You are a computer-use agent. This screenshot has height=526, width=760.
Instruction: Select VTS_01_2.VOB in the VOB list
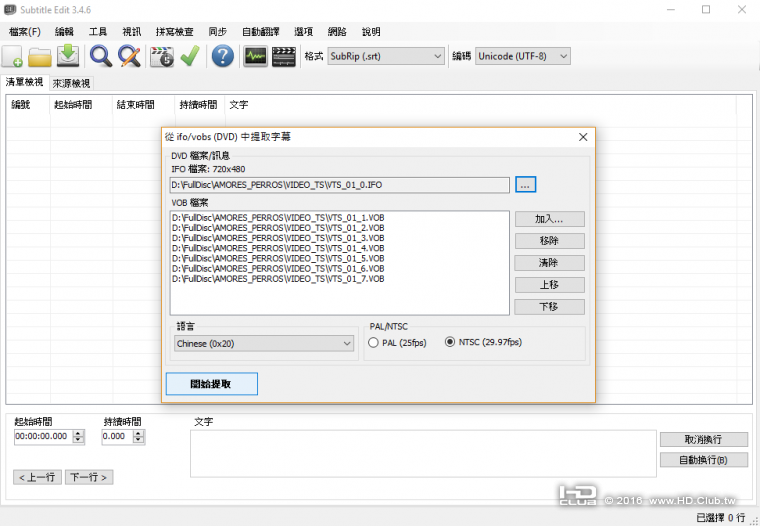(278, 228)
